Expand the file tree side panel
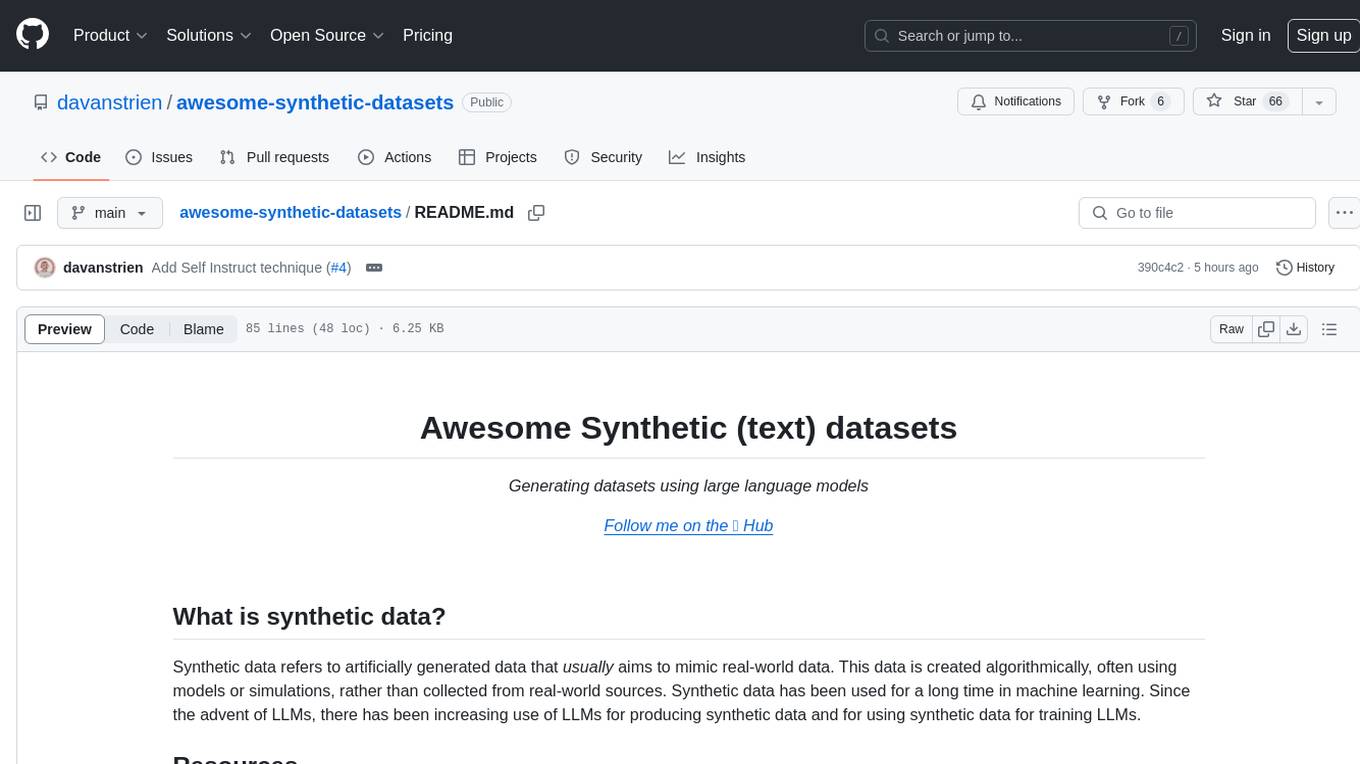Image resolution: width=1360 pixels, height=764 pixels. 33,213
